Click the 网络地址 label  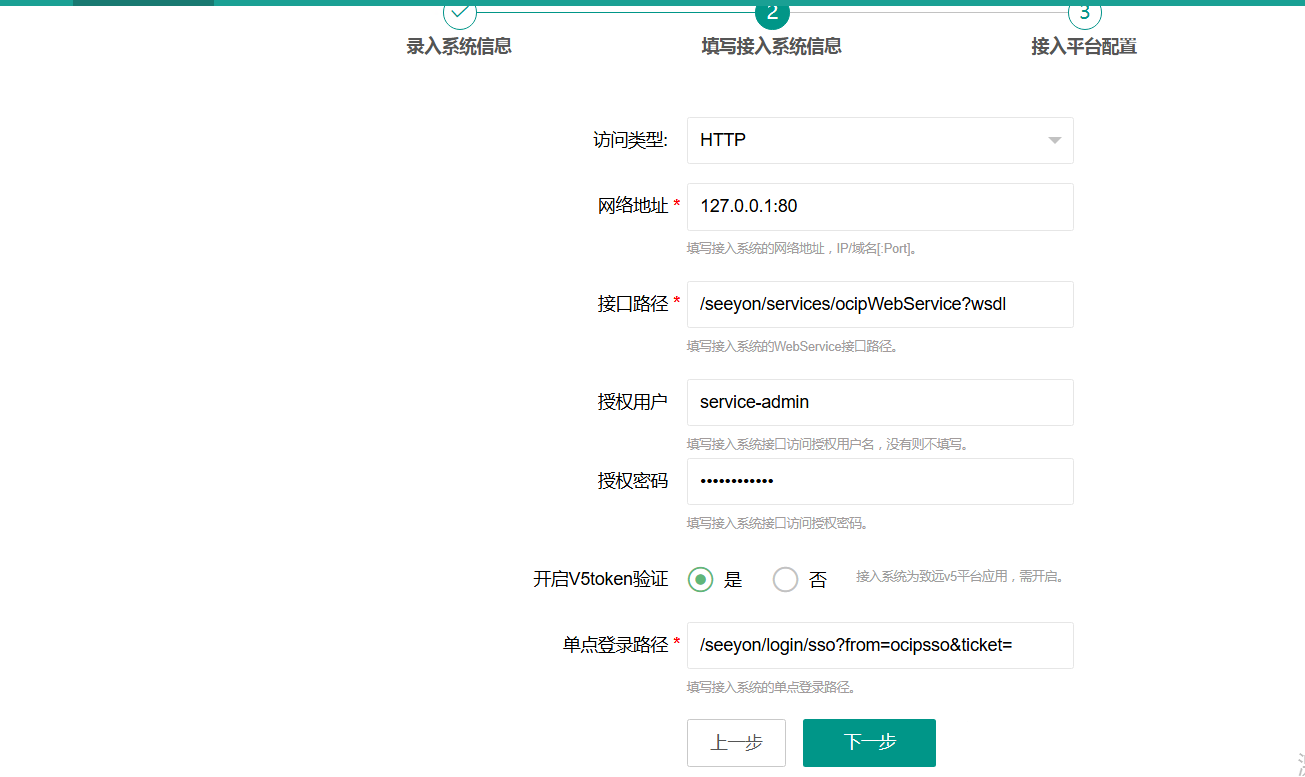pyautogui.click(x=633, y=206)
